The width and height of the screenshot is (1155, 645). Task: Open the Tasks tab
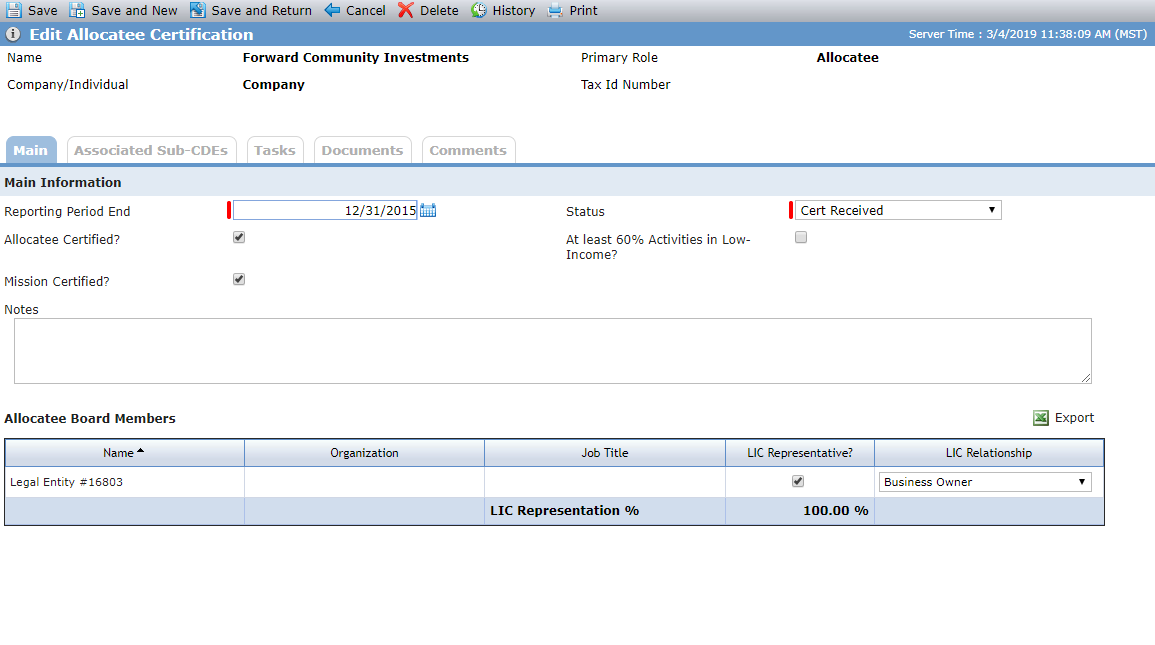[x=275, y=150]
